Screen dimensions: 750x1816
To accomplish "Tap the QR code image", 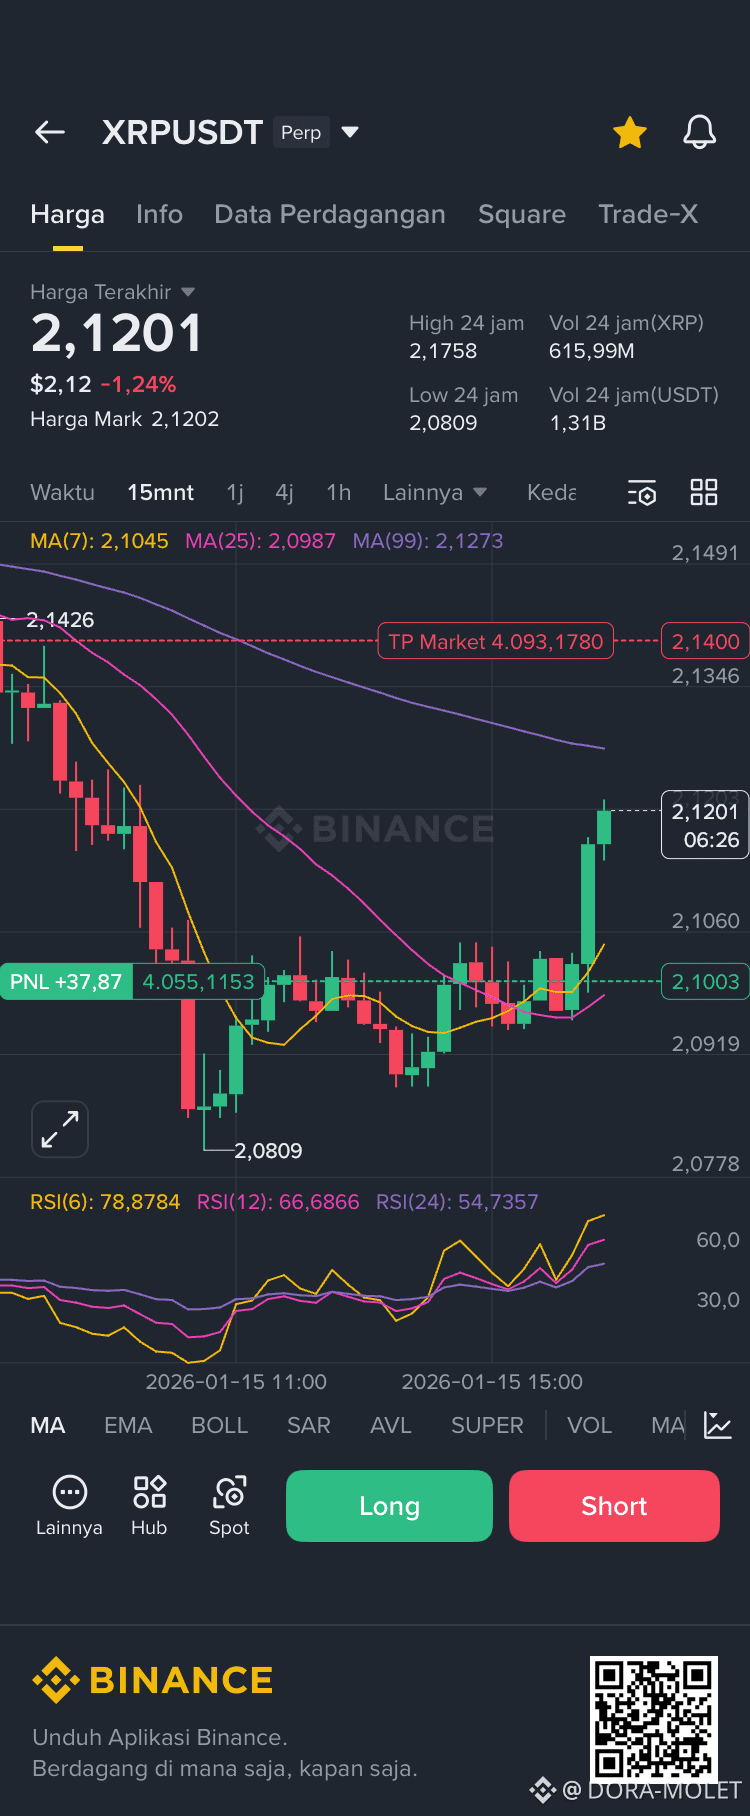I will coord(654,1718).
